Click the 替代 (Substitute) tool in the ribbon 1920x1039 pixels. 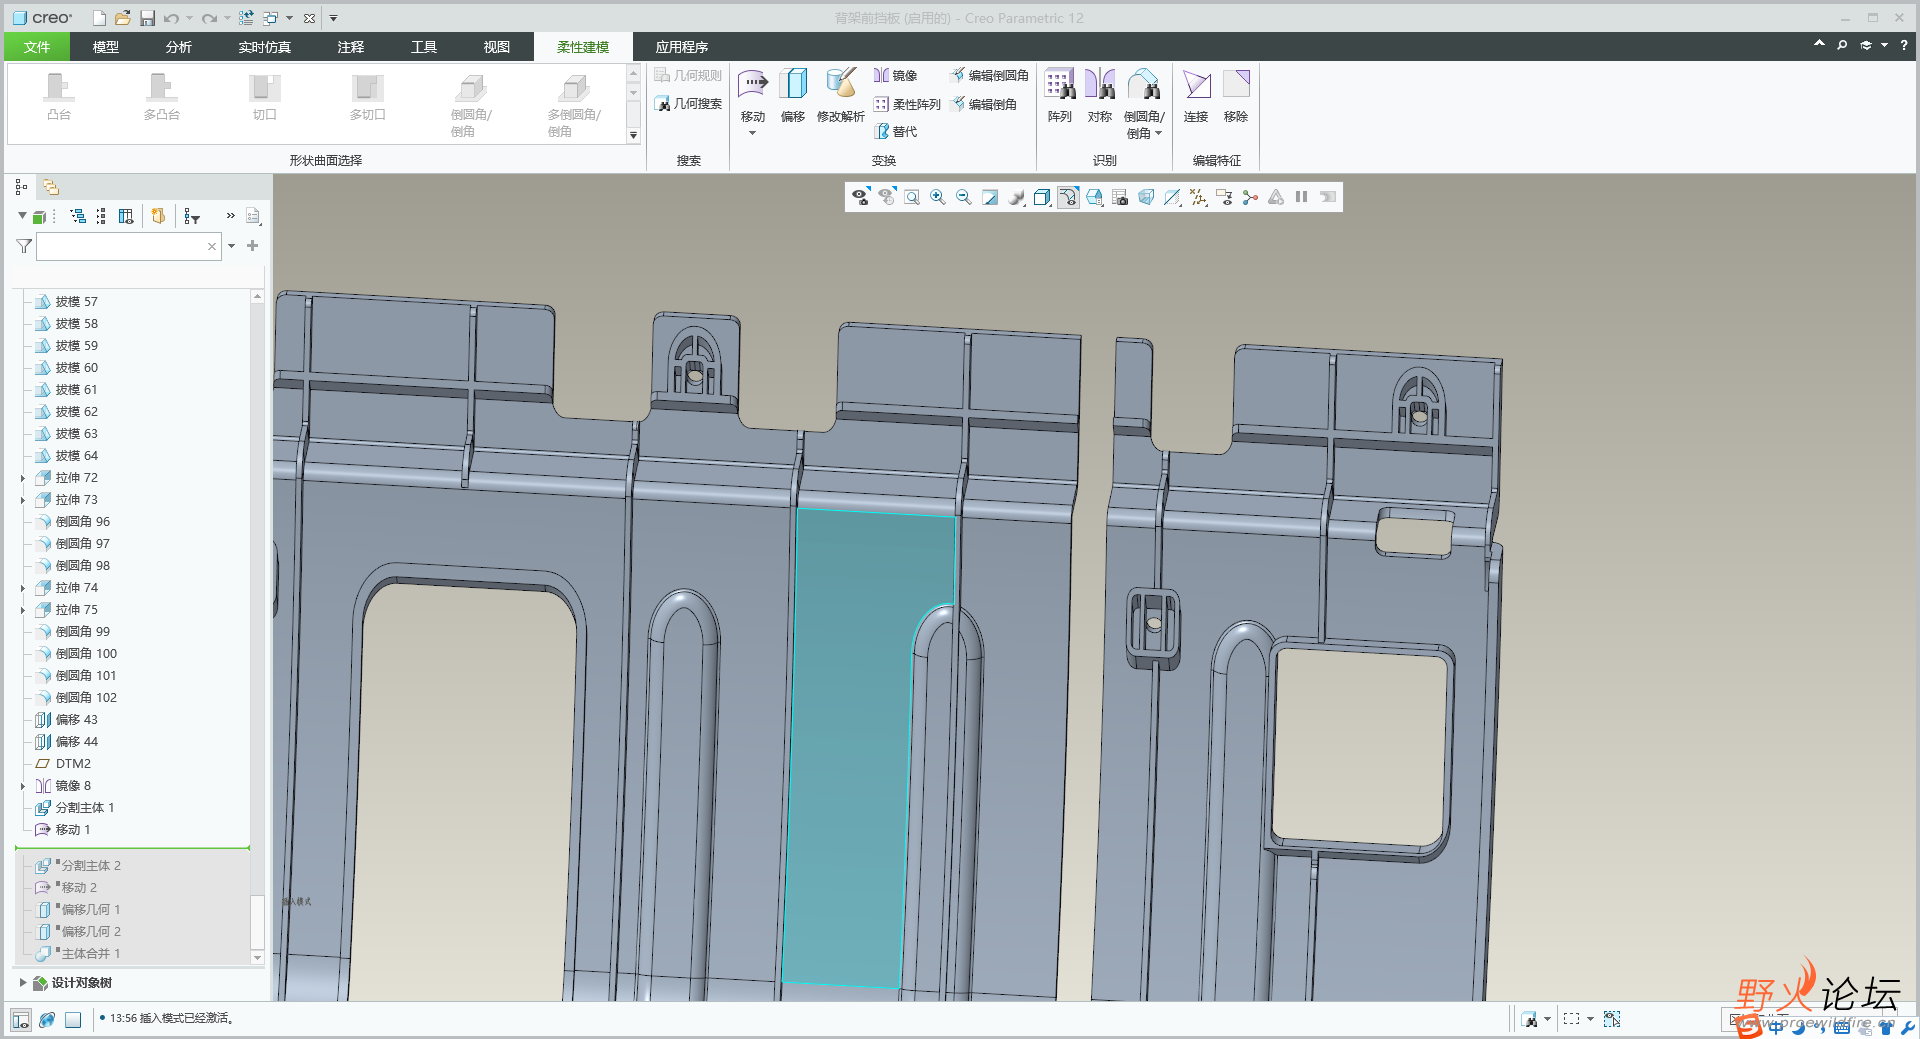[x=895, y=132]
